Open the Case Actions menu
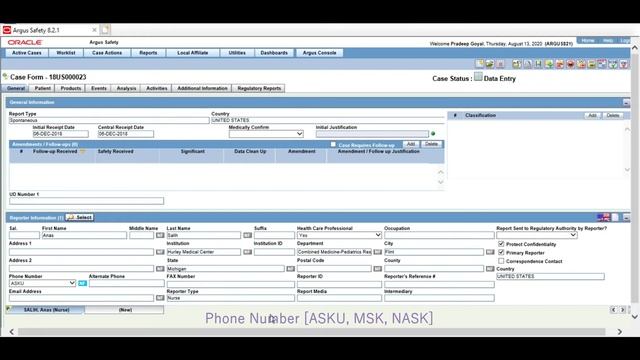The width and height of the screenshot is (640, 360). click(107, 53)
